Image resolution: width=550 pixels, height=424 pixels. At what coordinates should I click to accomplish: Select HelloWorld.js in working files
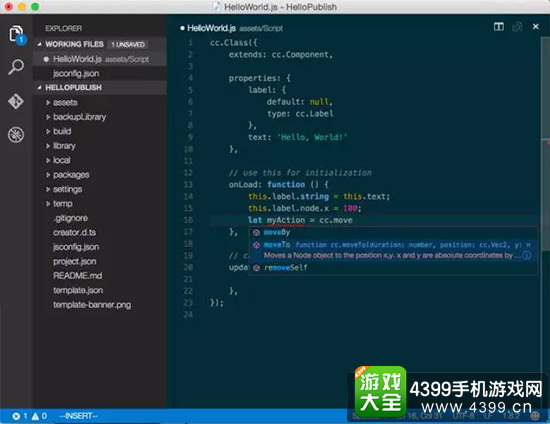click(100, 59)
